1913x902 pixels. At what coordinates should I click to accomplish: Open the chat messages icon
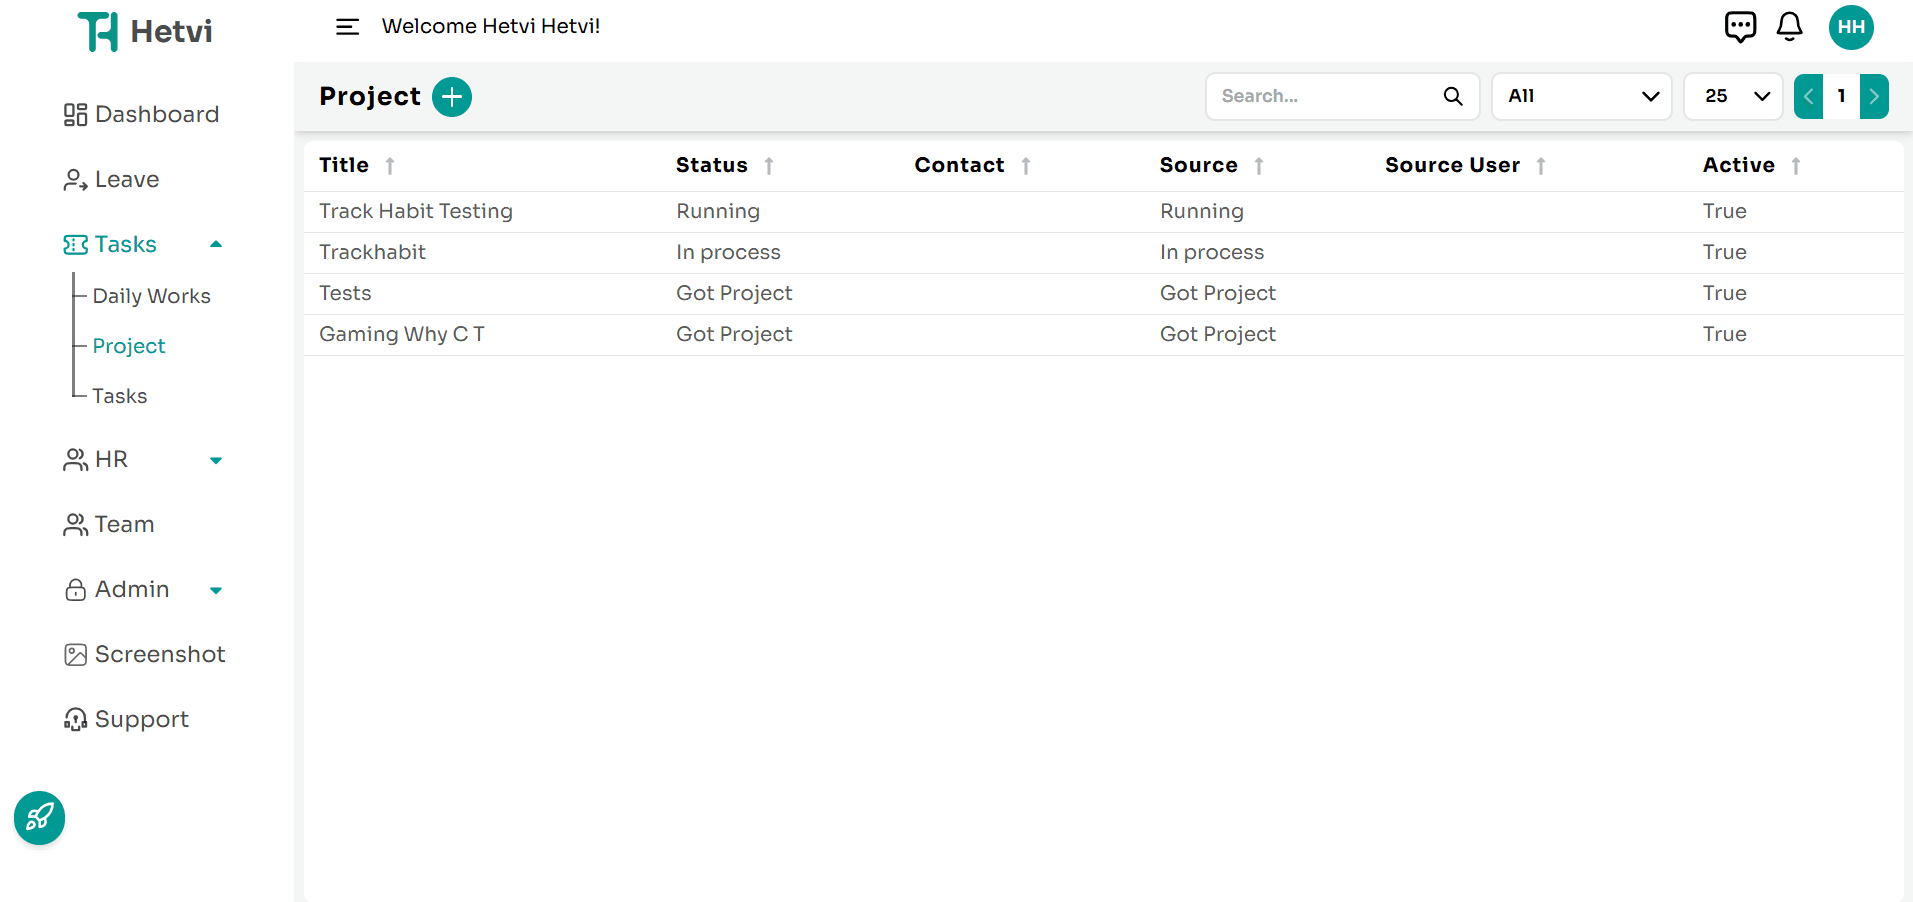point(1740,27)
